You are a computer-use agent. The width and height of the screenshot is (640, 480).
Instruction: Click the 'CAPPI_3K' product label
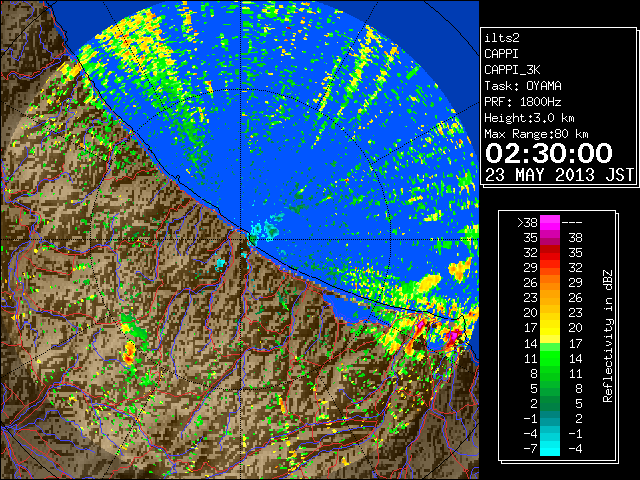512,70
